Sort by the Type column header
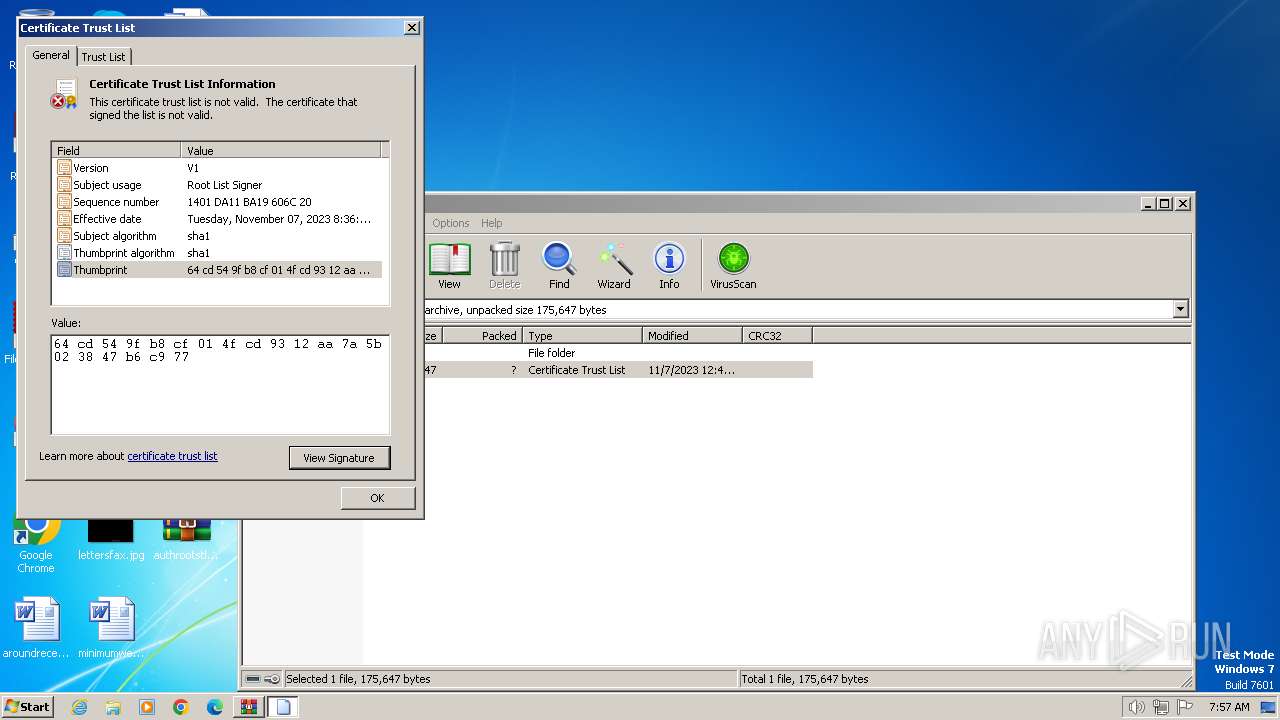Screen dimensions: 1280x720 tap(582, 336)
